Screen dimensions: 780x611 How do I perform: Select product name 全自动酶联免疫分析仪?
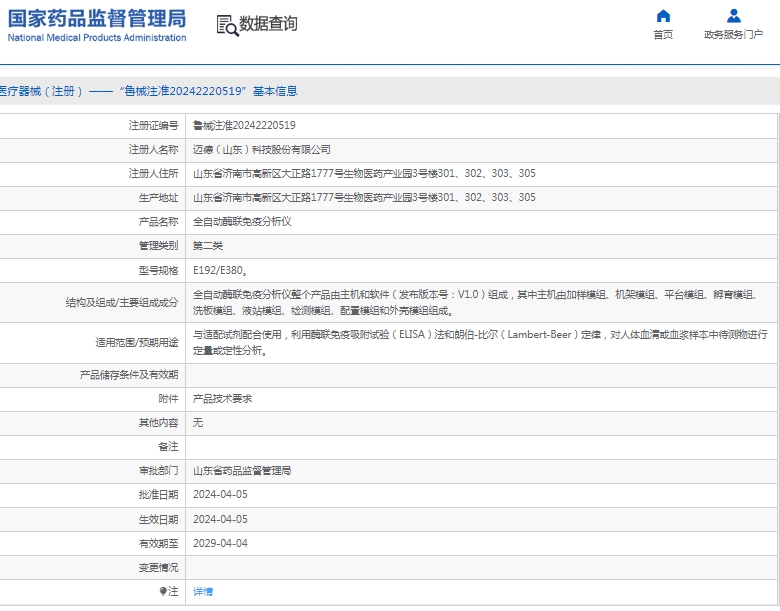click(242, 221)
